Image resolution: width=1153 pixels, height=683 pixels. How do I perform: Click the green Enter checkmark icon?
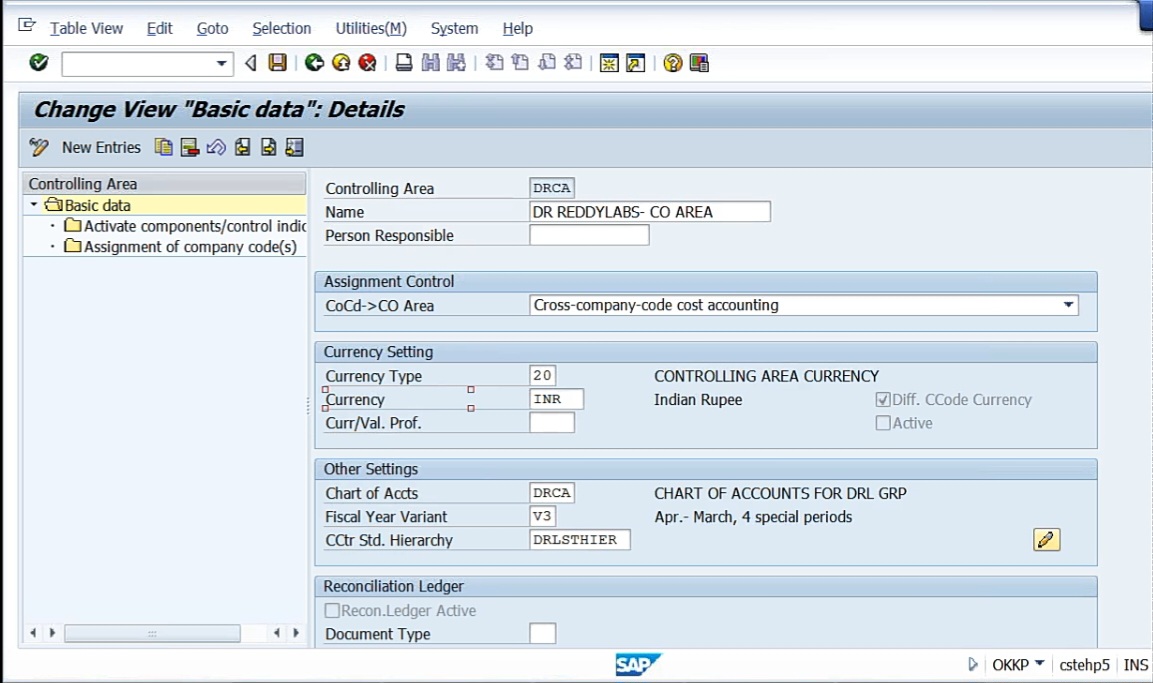pos(38,63)
